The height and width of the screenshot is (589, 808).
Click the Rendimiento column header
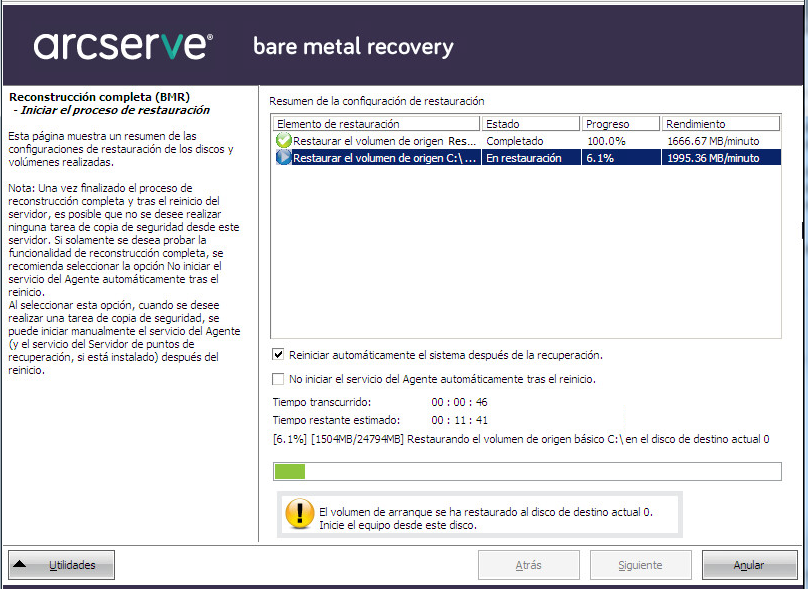721,124
